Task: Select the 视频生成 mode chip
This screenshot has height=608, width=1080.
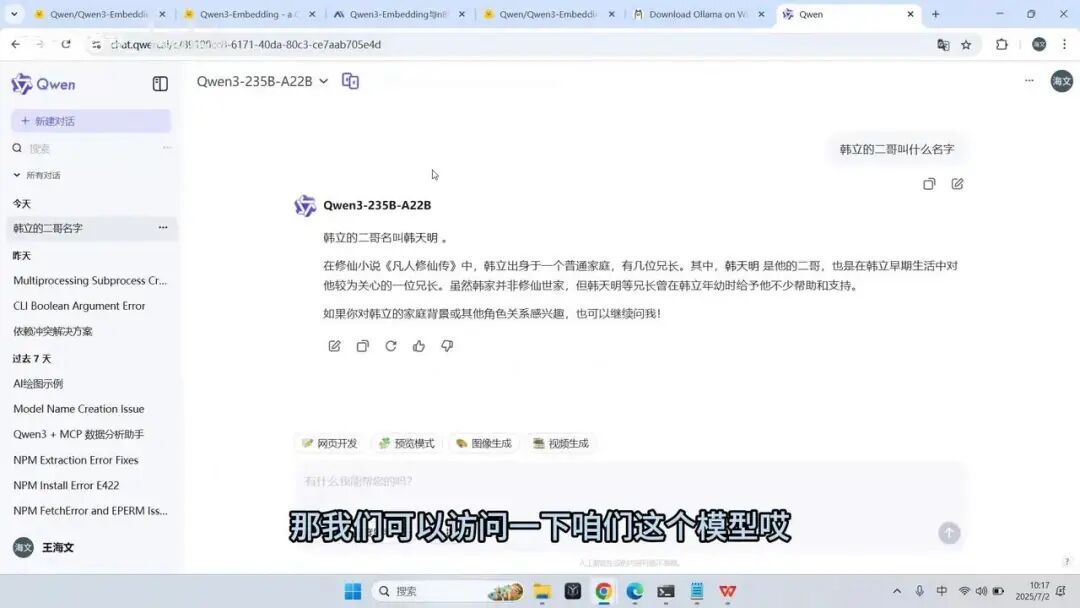Action: point(561,443)
